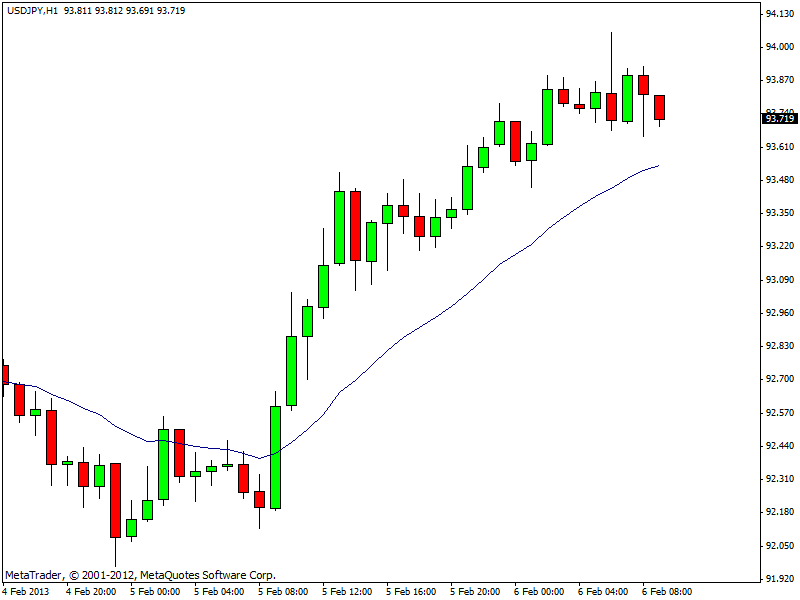Click the 5 Feb 16:00 time label

coord(410,591)
